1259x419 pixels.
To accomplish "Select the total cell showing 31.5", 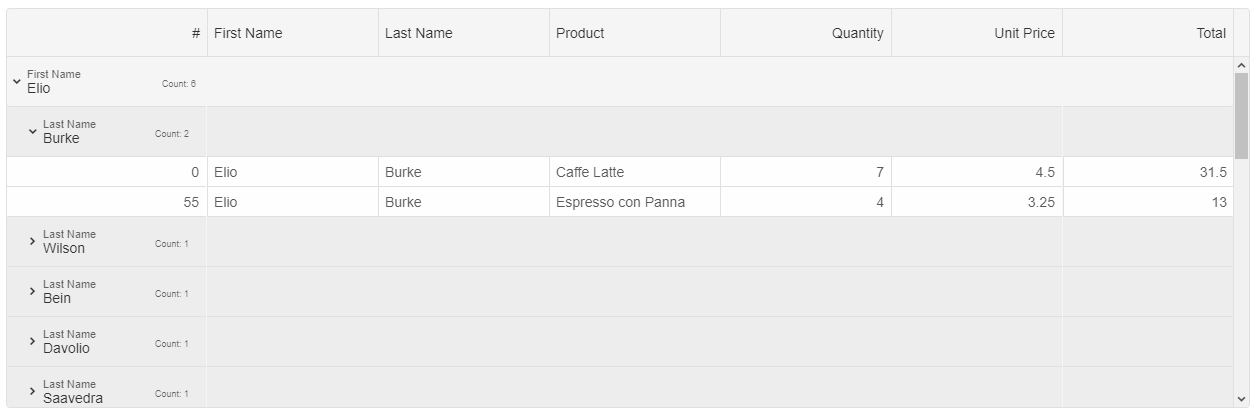I will pyautogui.click(x=1148, y=172).
